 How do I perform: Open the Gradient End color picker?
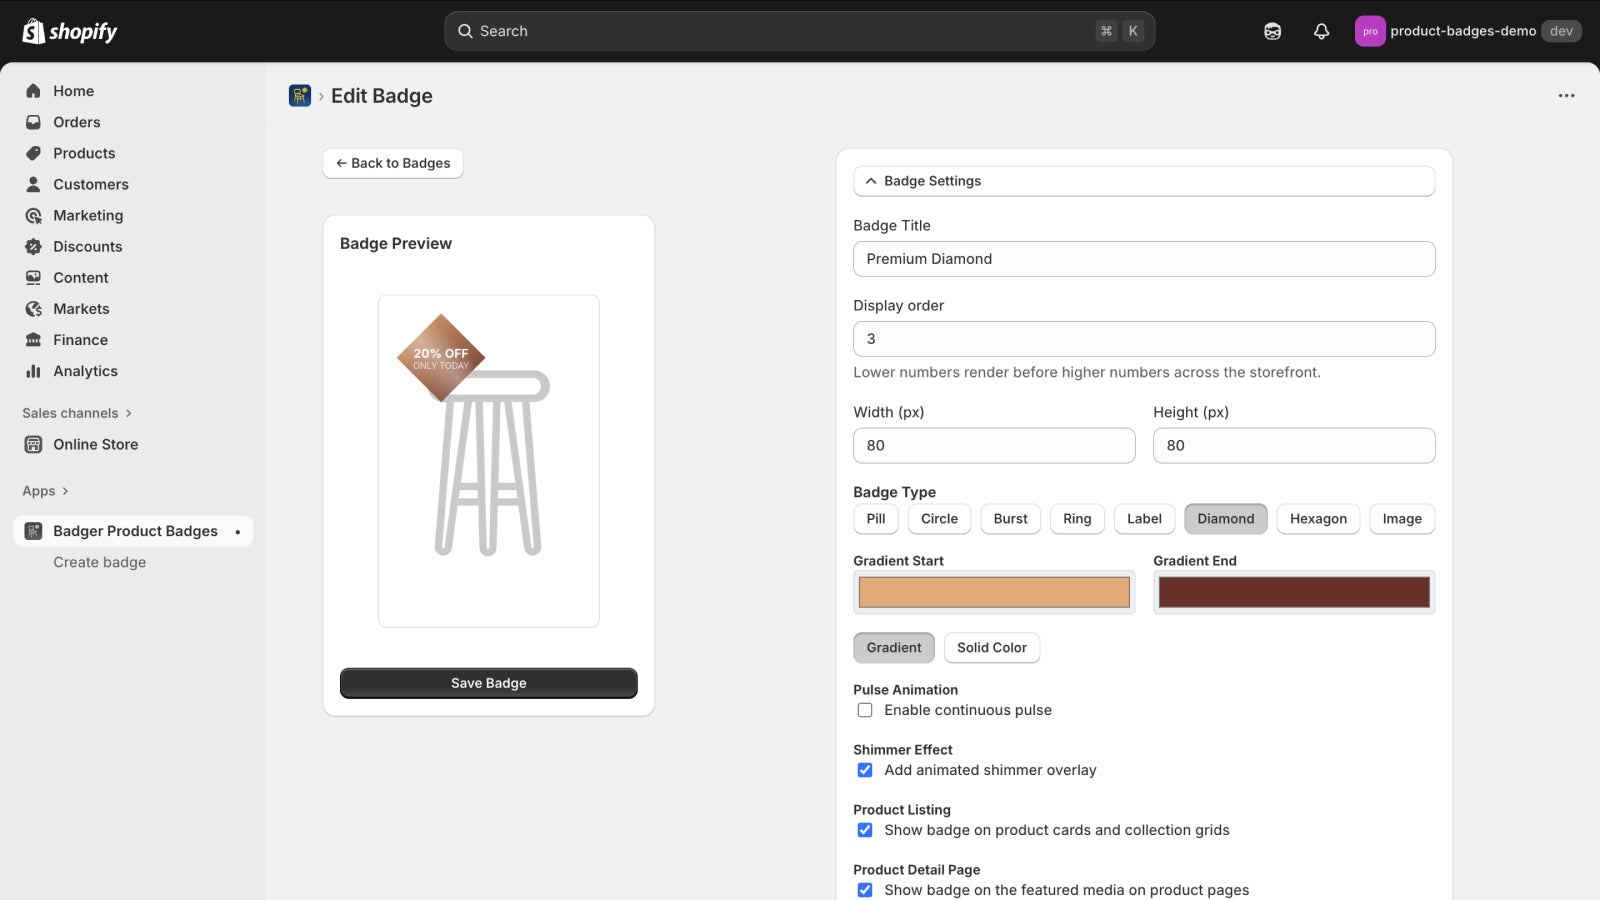[x=1293, y=592]
